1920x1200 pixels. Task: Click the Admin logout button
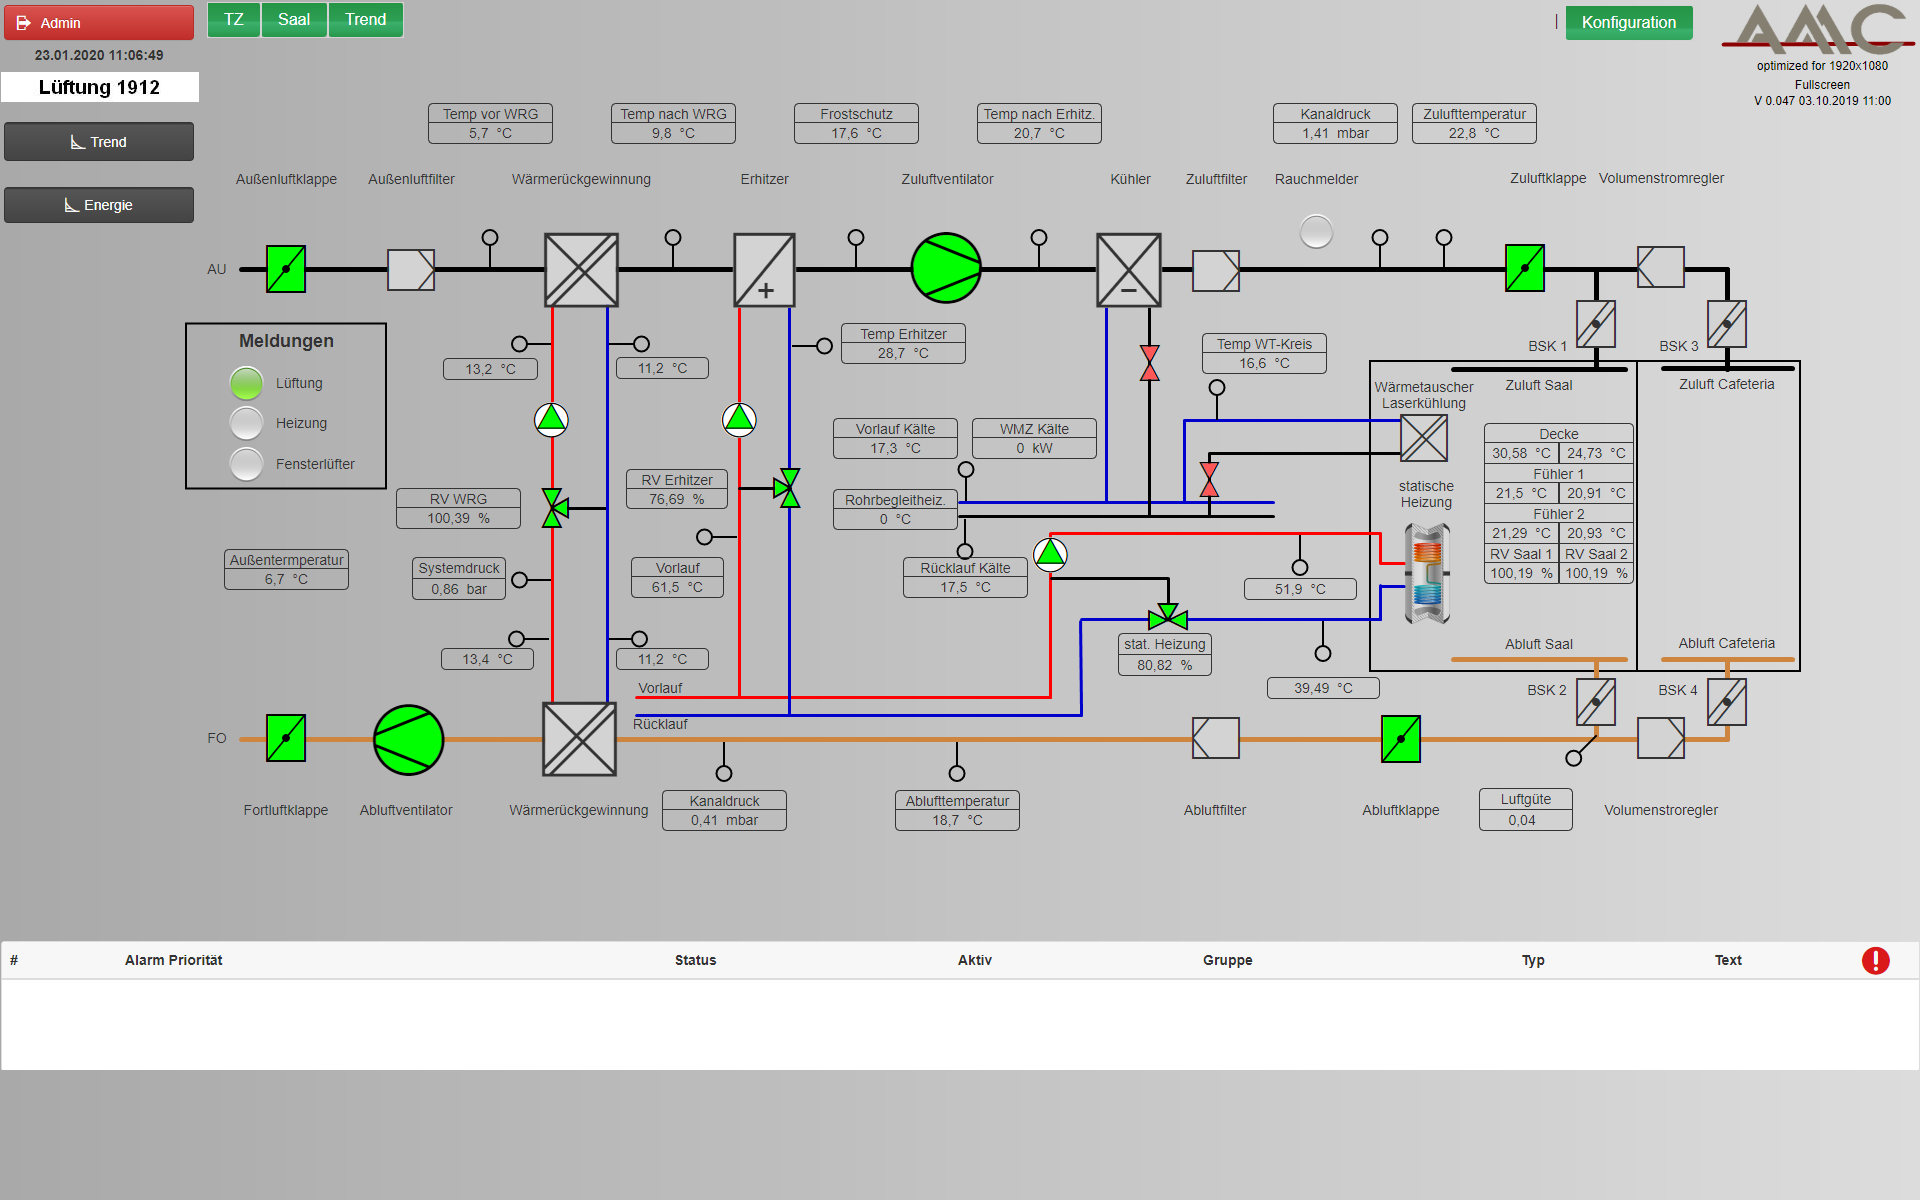(x=99, y=22)
